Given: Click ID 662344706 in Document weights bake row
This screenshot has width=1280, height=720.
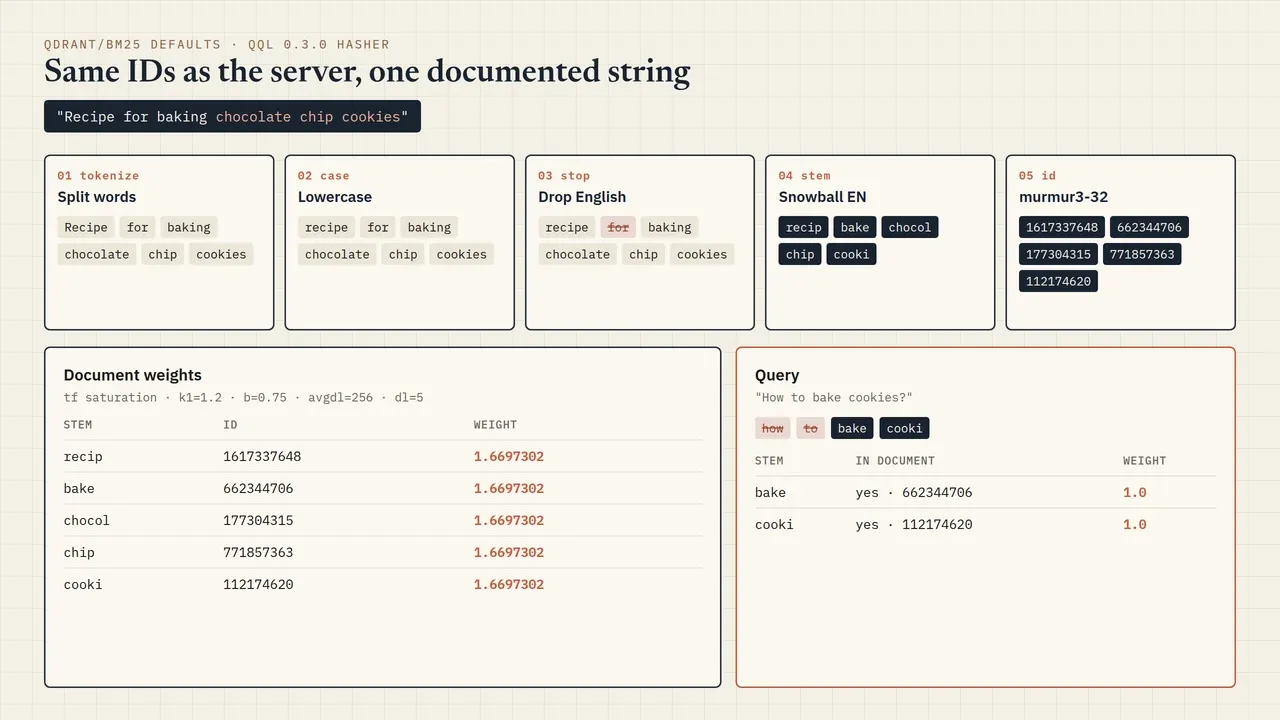Looking at the screenshot, I should (258, 488).
